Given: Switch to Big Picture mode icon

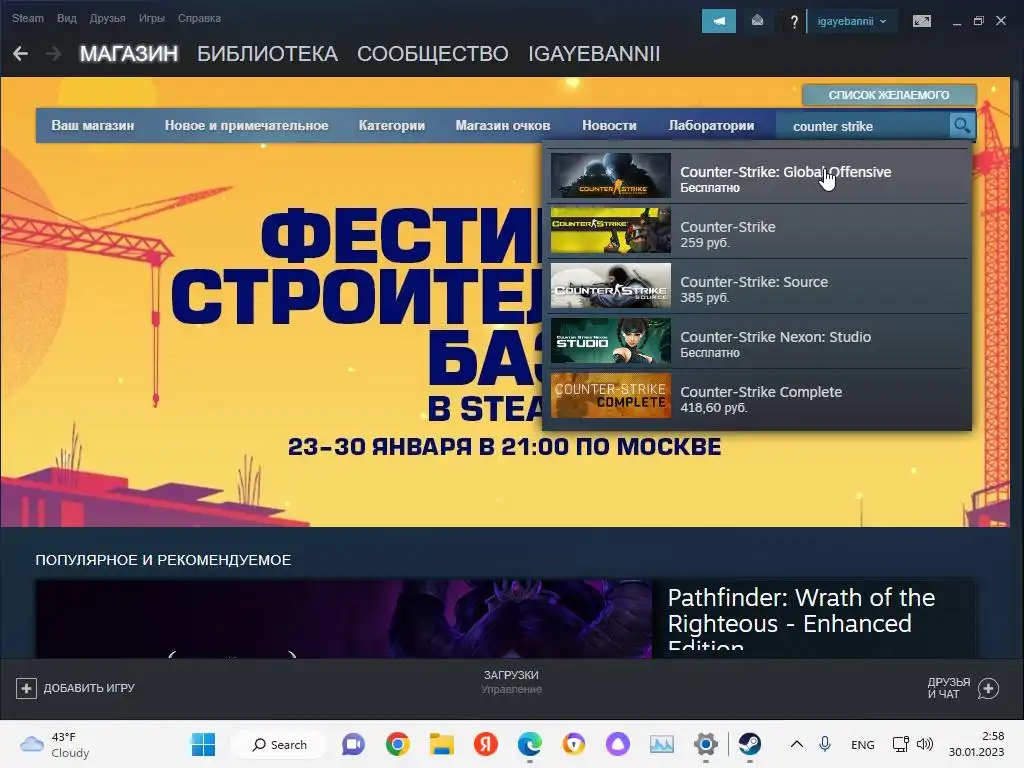Looking at the screenshot, I should 921,21.
